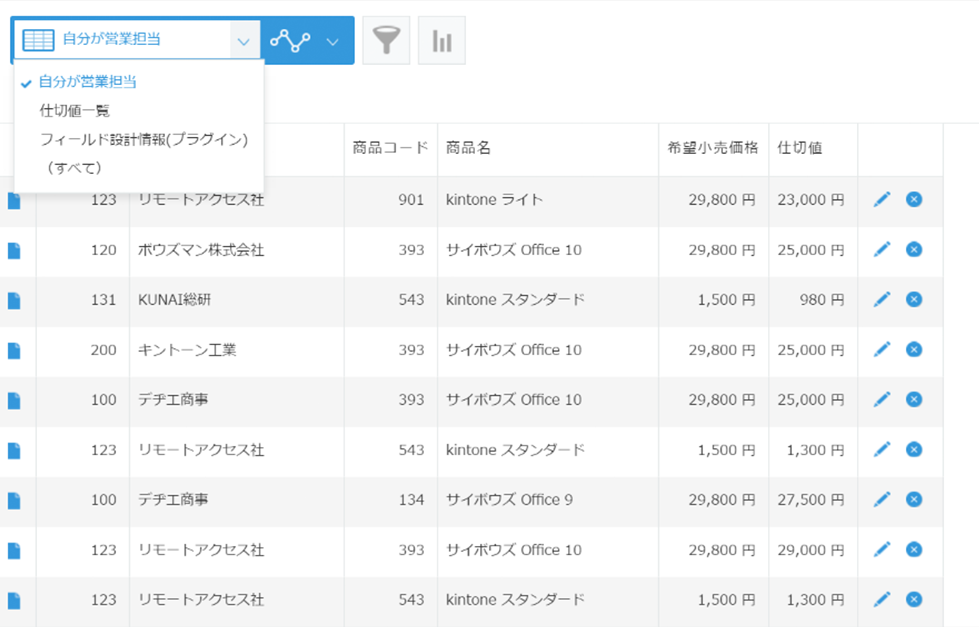Open record details for kintone ライト row
The height and width of the screenshot is (627, 979).
[x=14, y=200]
